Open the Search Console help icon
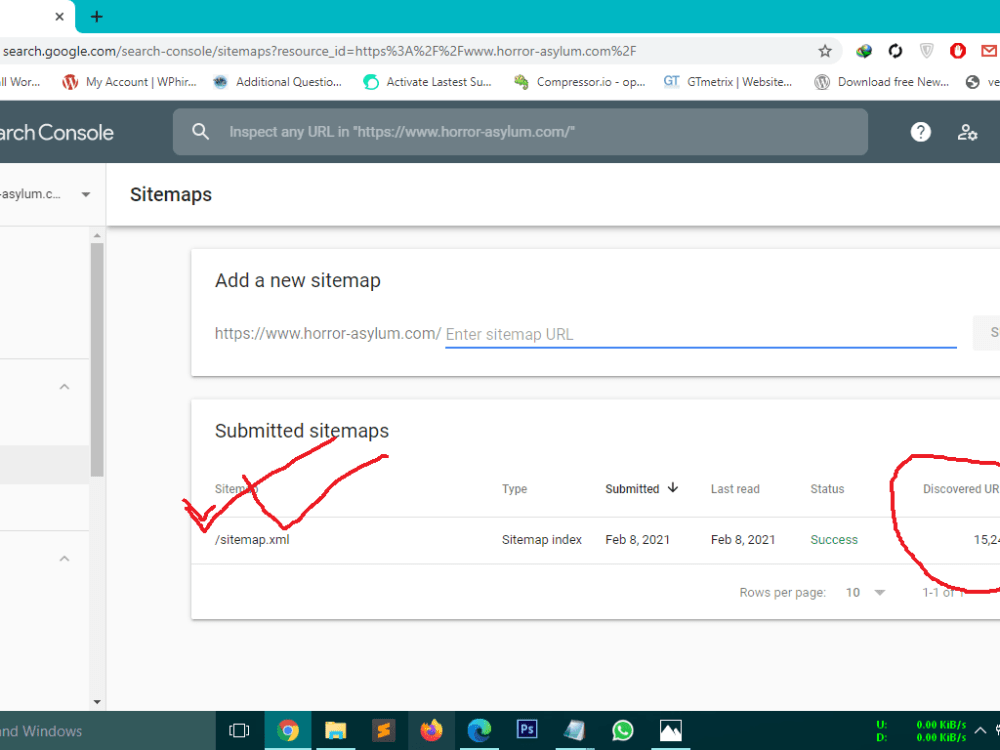 [920, 132]
